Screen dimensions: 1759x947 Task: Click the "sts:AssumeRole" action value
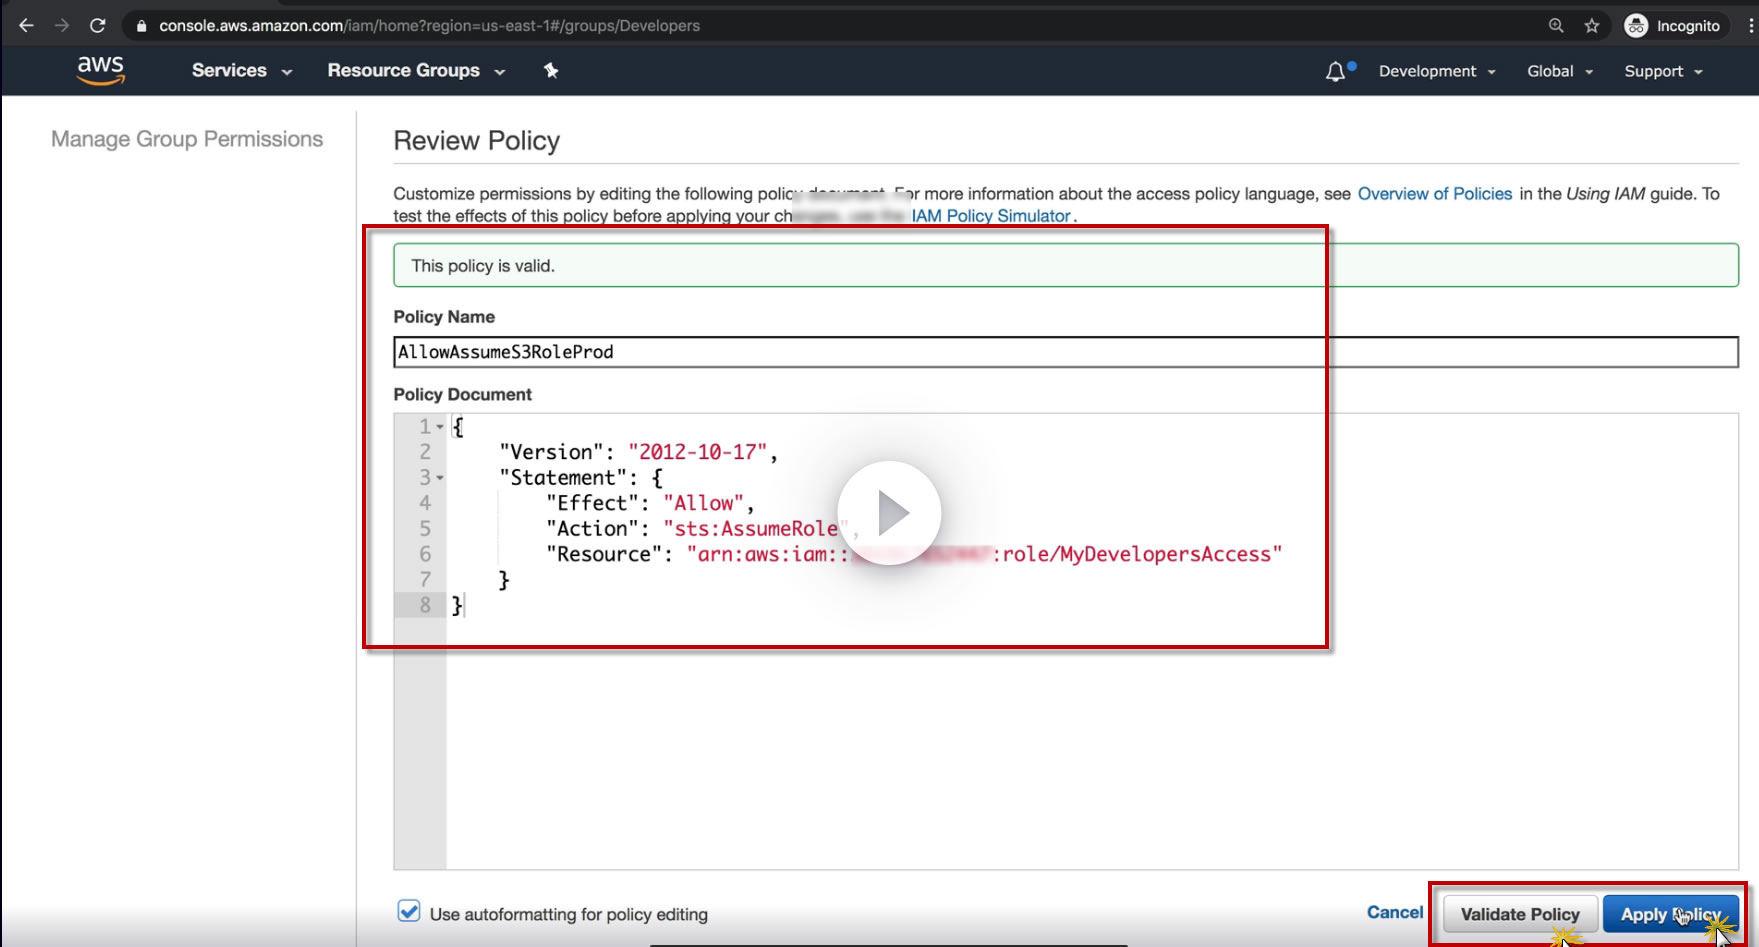(756, 529)
